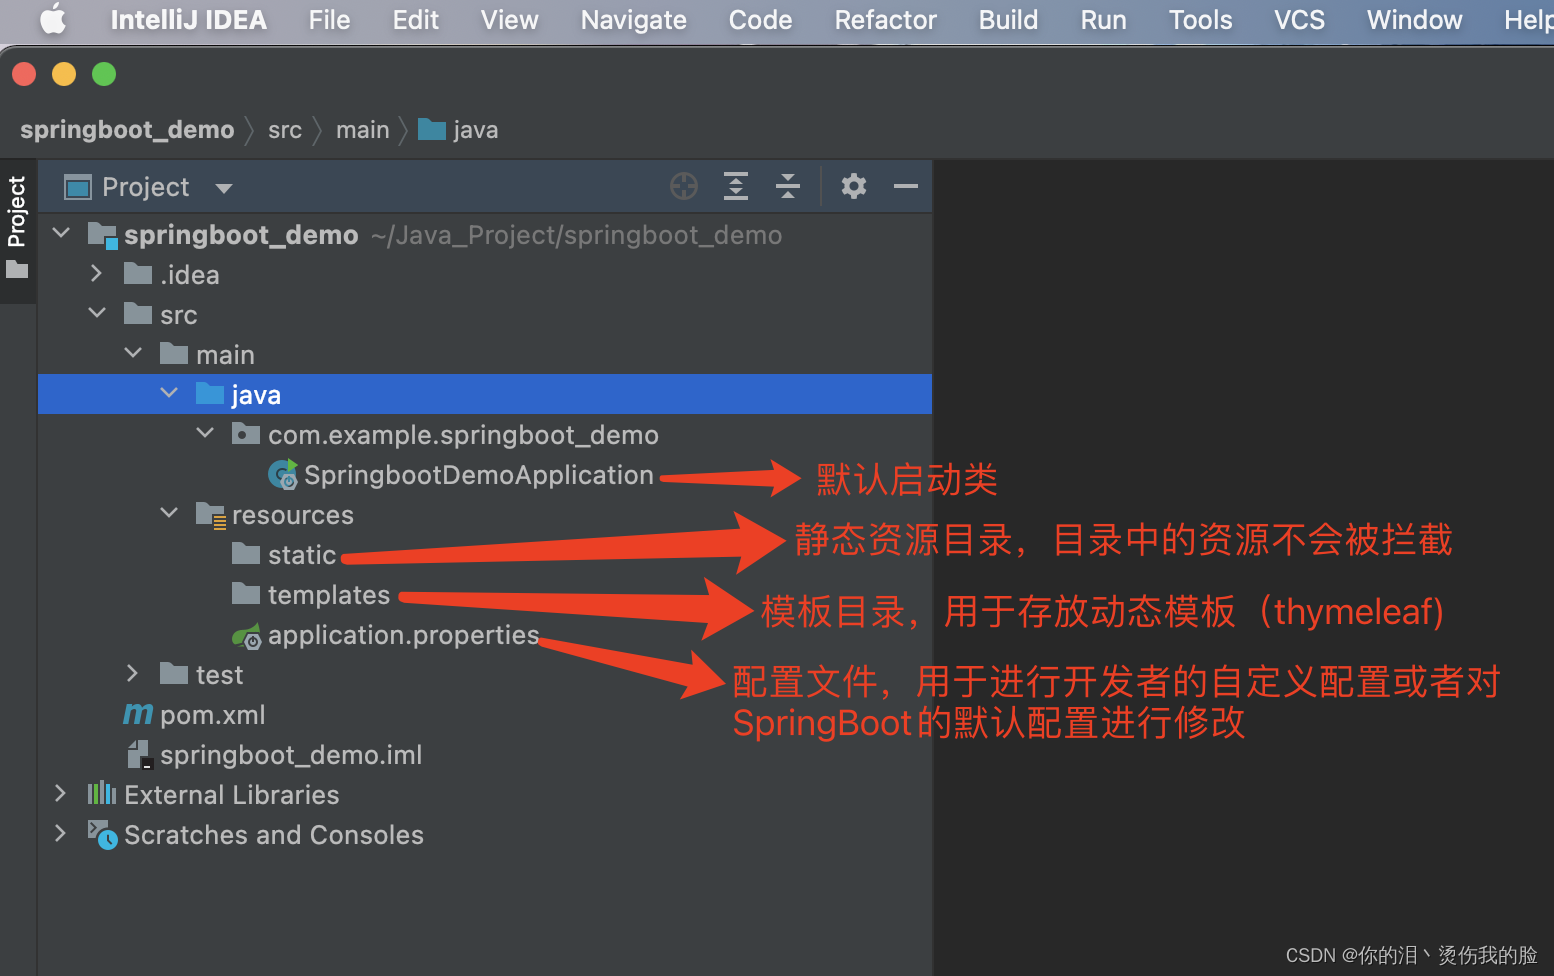Click the blue java source folder icon in tree
This screenshot has height=976, width=1554.
210,393
